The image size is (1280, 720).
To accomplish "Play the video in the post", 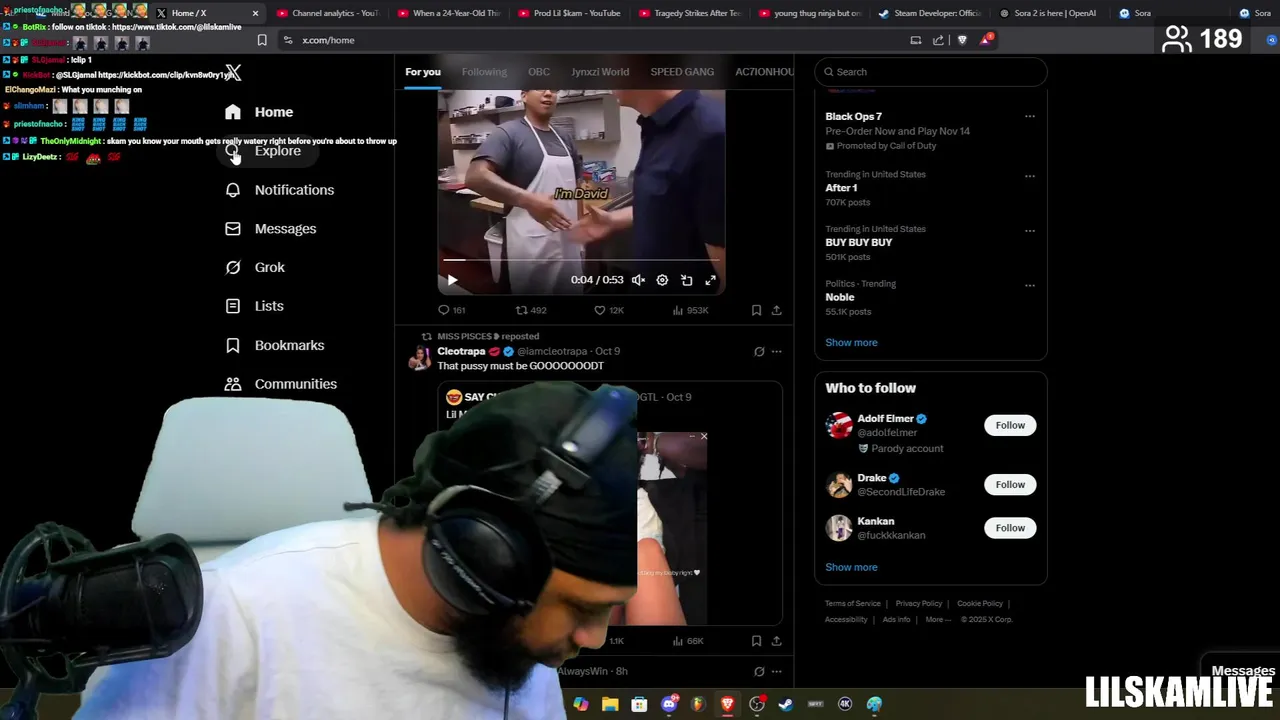I will [452, 280].
